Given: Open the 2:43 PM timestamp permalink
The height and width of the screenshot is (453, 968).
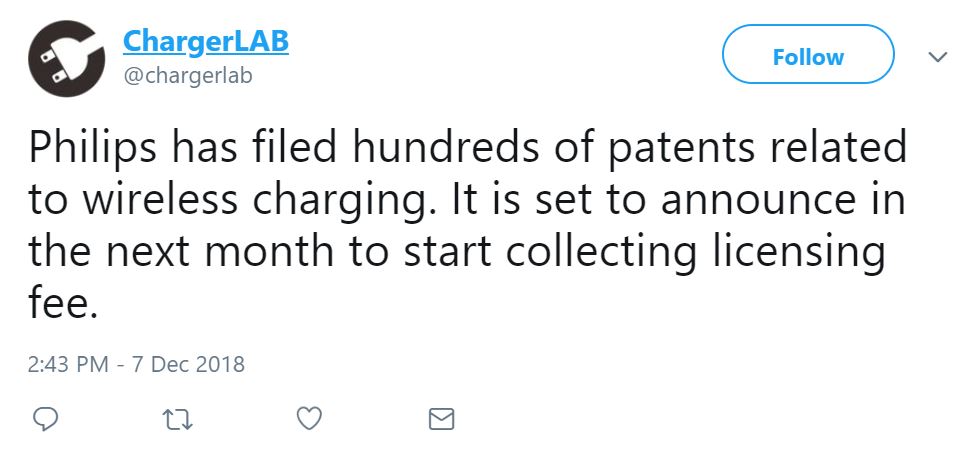Looking at the screenshot, I should click(x=69, y=364).
